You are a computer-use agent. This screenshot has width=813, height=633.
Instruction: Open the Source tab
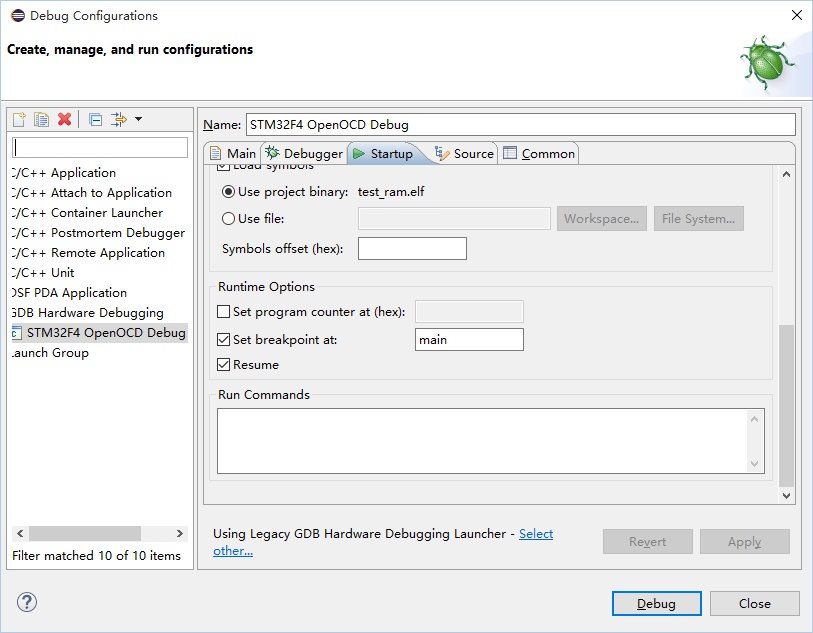pyautogui.click(x=464, y=154)
